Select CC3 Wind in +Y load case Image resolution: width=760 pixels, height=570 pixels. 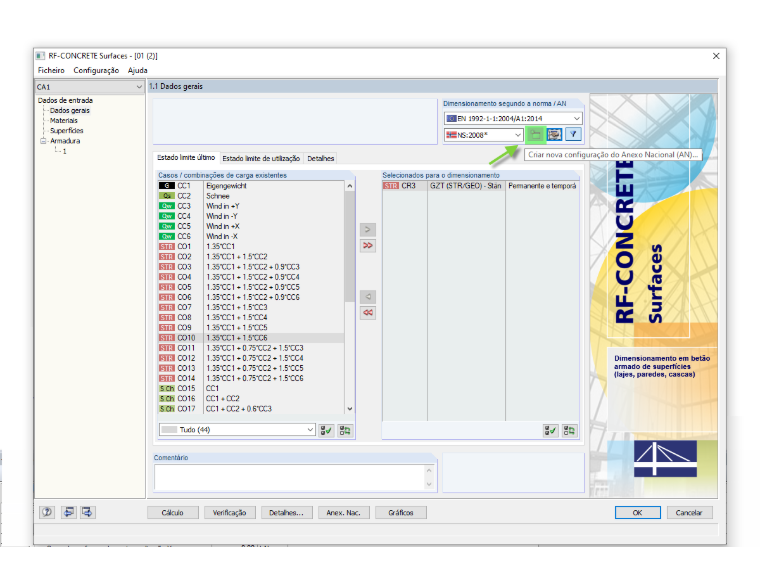[x=251, y=206]
